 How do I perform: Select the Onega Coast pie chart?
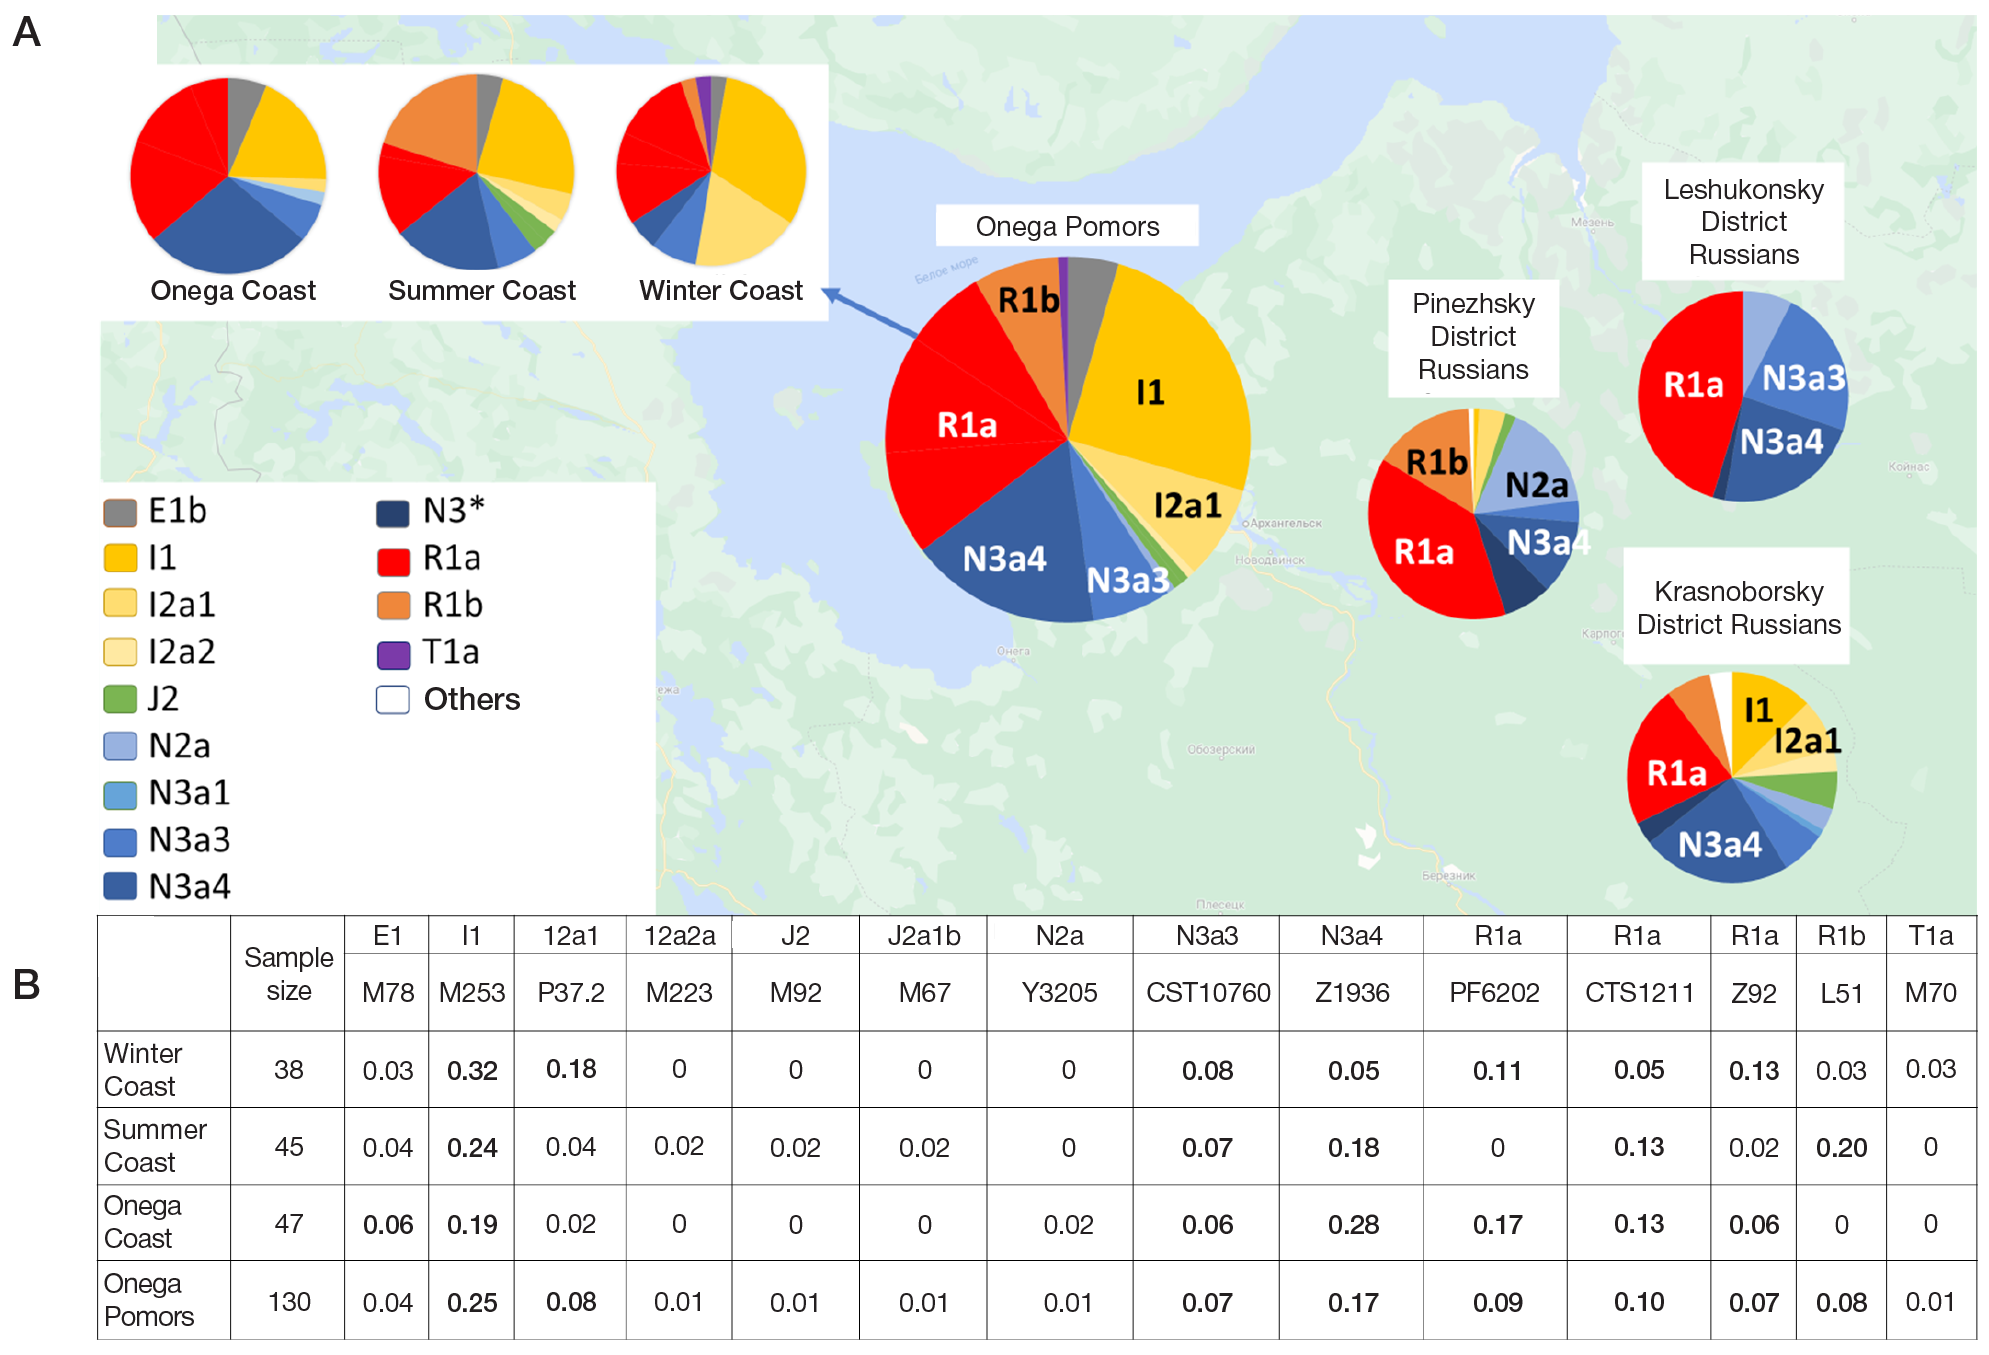(x=229, y=175)
